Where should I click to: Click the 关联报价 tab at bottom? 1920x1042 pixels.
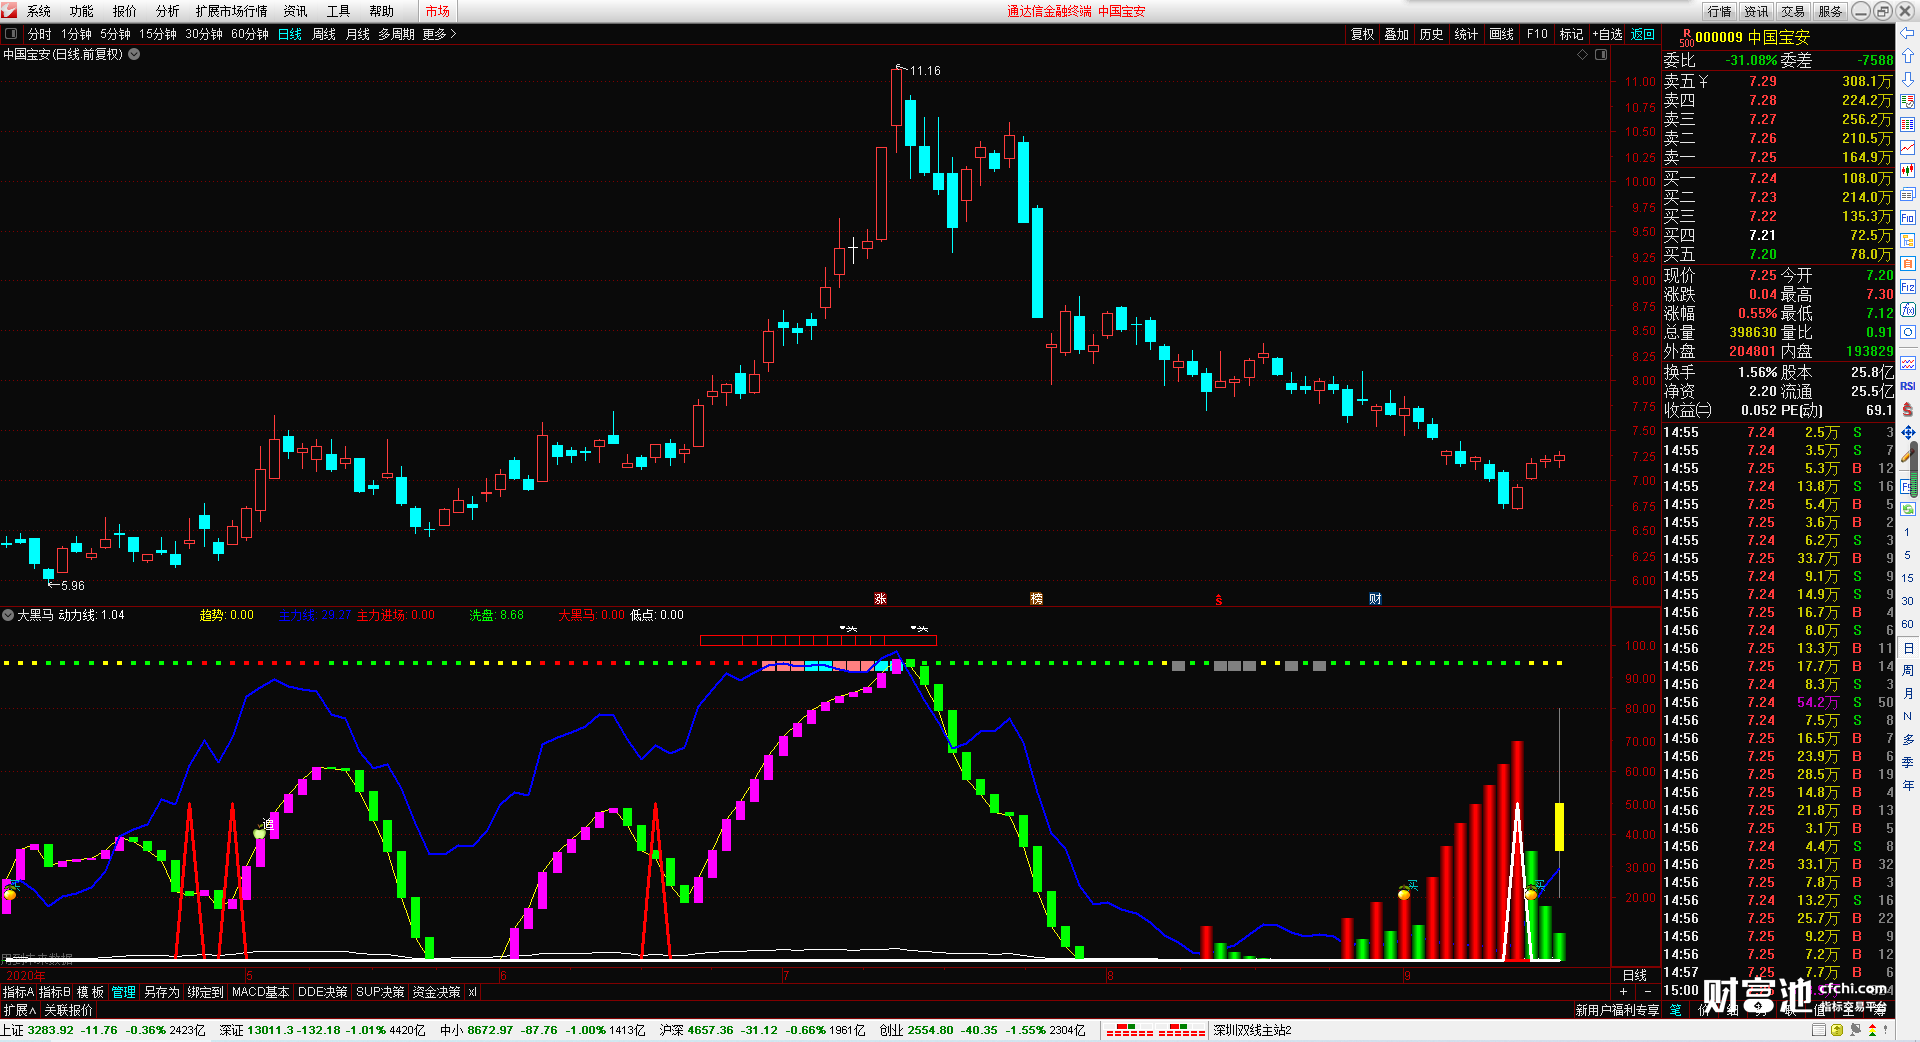(68, 1010)
